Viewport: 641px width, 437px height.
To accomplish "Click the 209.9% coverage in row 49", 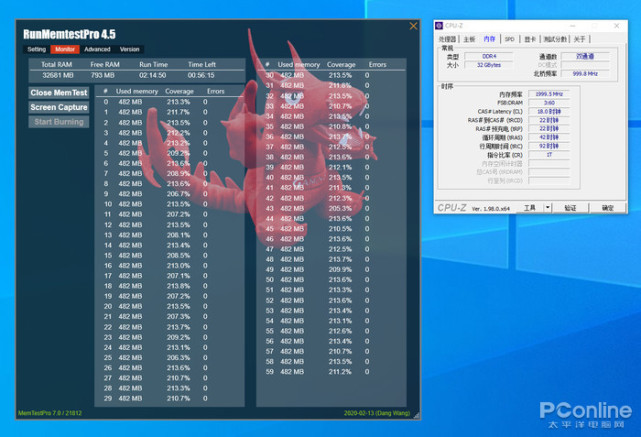I will pos(340,270).
